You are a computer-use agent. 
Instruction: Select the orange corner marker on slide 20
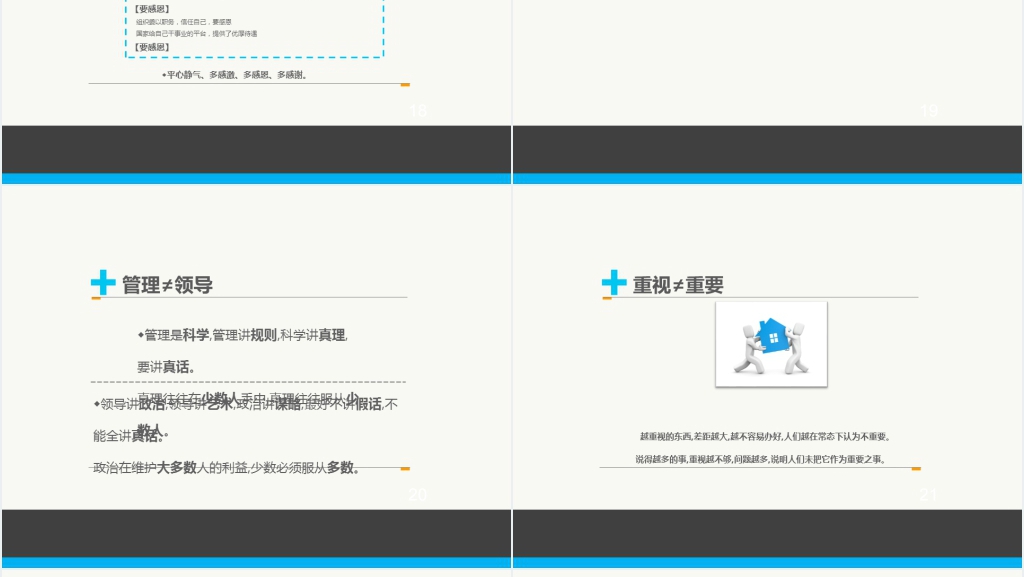pyautogui.click(x=405, y=468)
